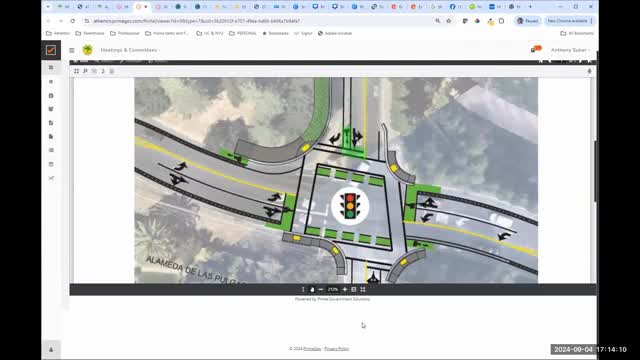Screen dimensions: 640x360
Task: Open the PERSONAL bookmarks folder
Action: point(243,33)
